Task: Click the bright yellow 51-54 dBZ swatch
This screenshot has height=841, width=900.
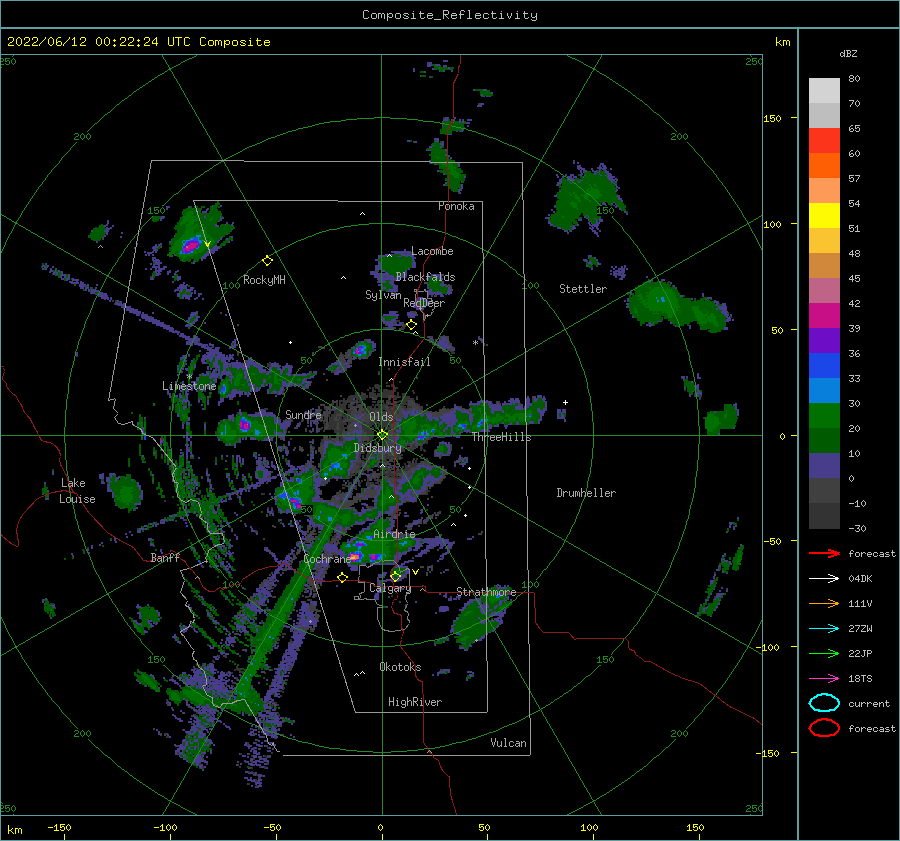Action: [824, 215]
